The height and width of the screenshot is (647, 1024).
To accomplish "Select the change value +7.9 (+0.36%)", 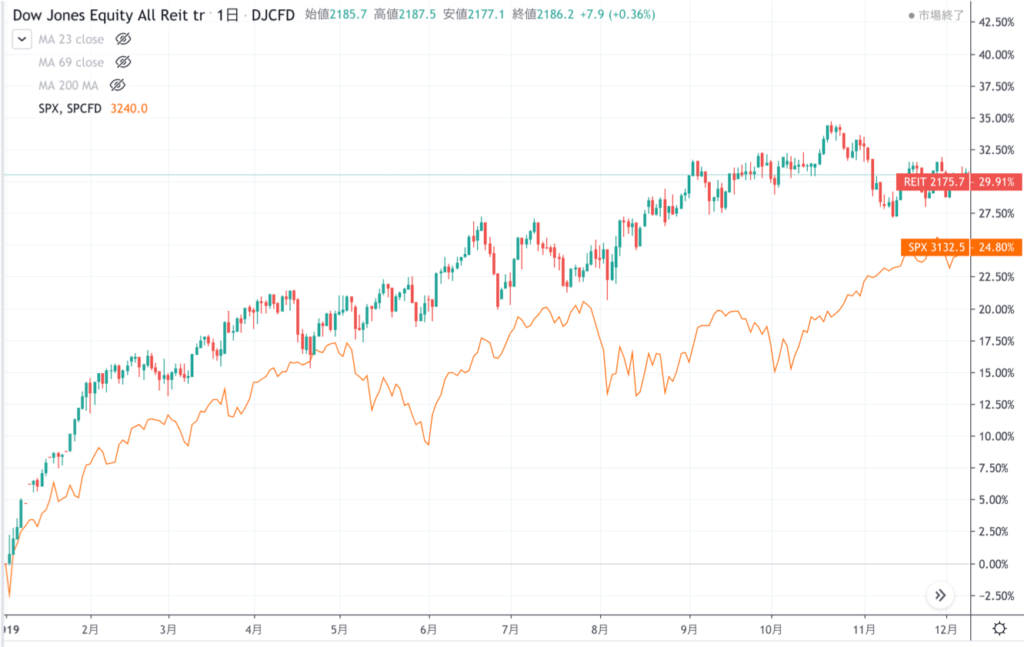I will point(618,14).
